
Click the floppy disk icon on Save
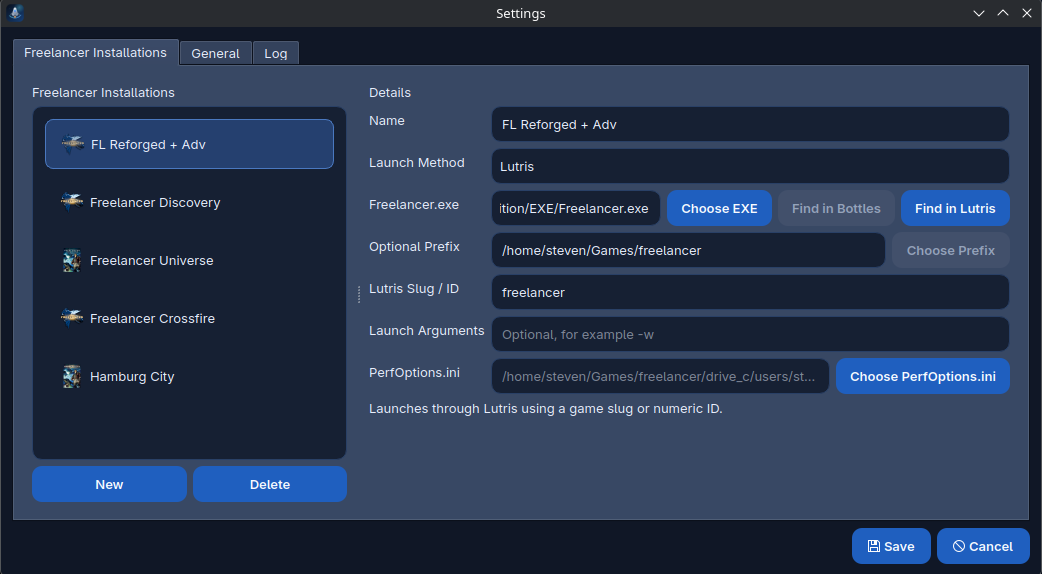tap(874, 546)
